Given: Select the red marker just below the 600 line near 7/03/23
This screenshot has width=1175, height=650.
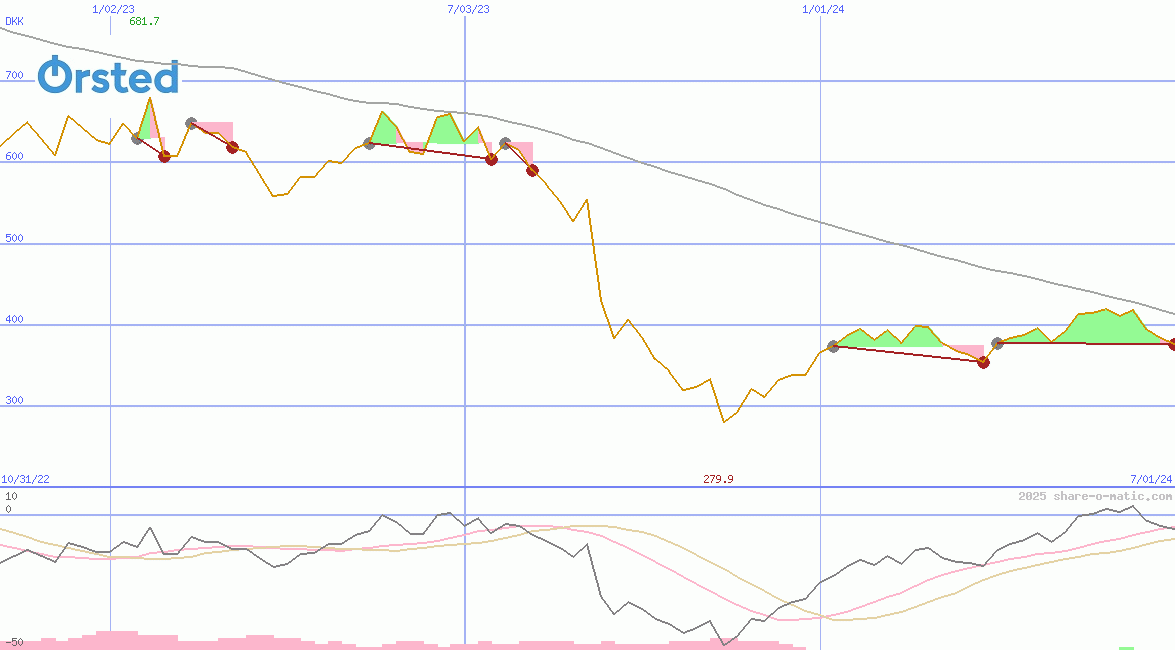Looking at the screenshot, I should [491, 159].
